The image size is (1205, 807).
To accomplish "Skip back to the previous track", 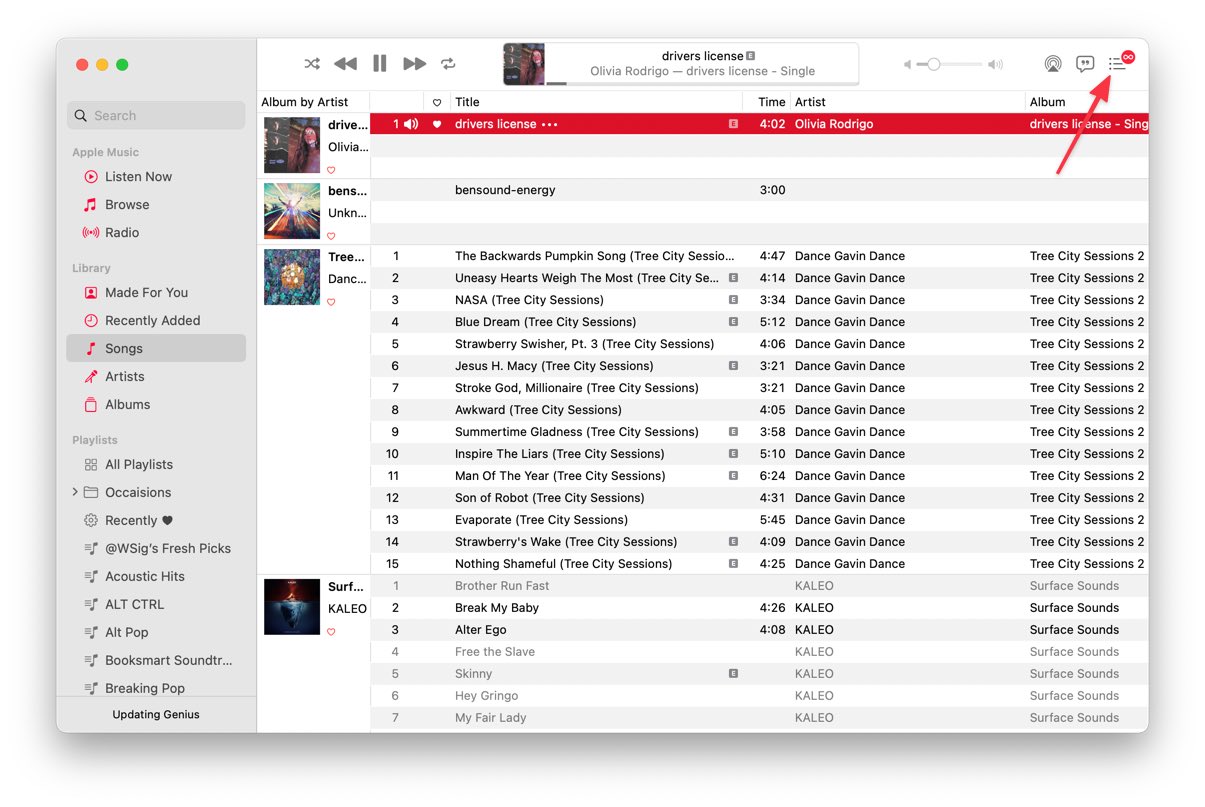I will 345,64.
